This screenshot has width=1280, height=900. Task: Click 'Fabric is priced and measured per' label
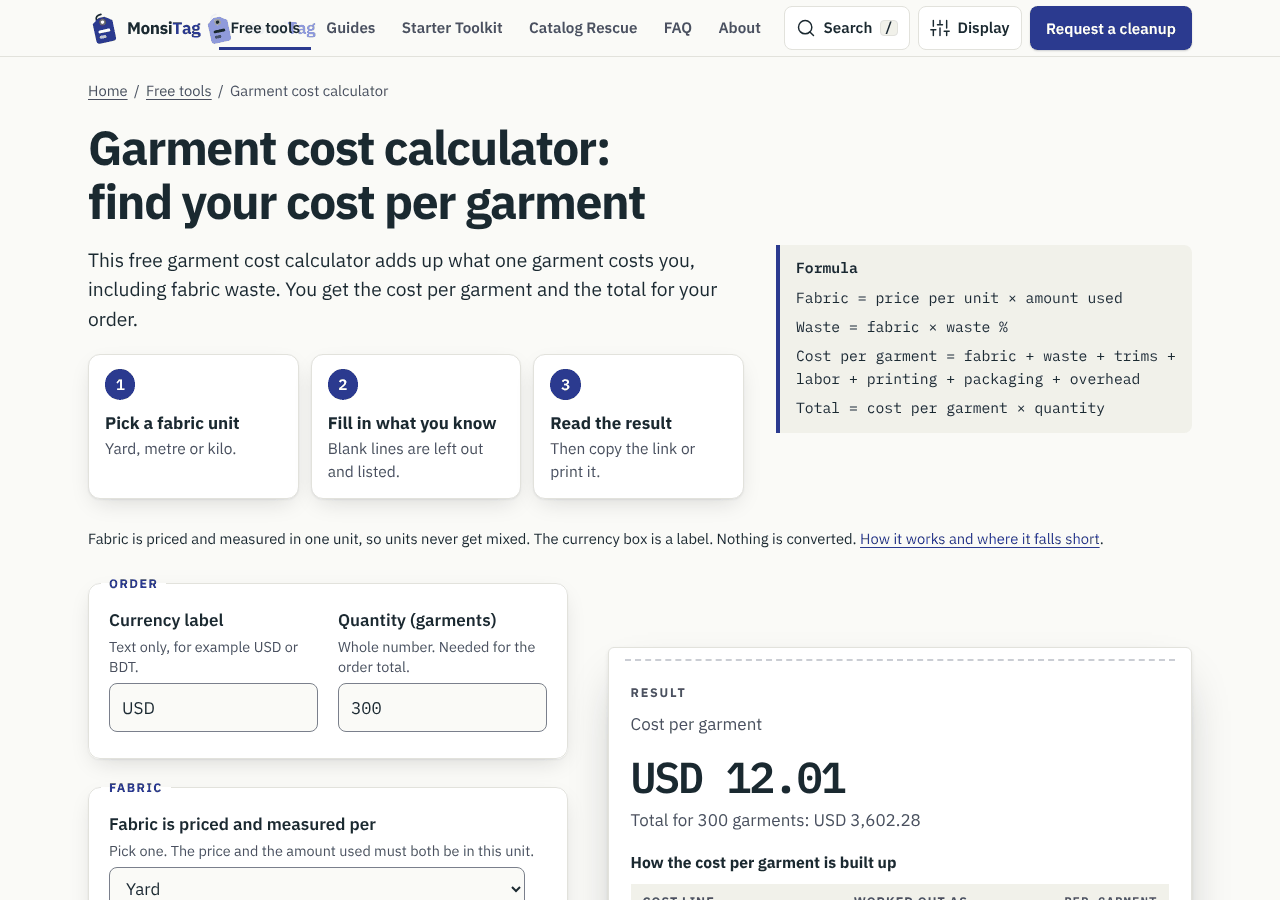pos(242,824)
